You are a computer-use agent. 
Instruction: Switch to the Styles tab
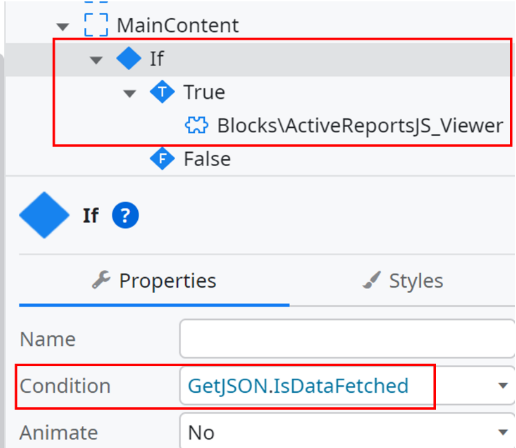pos(402,281)
